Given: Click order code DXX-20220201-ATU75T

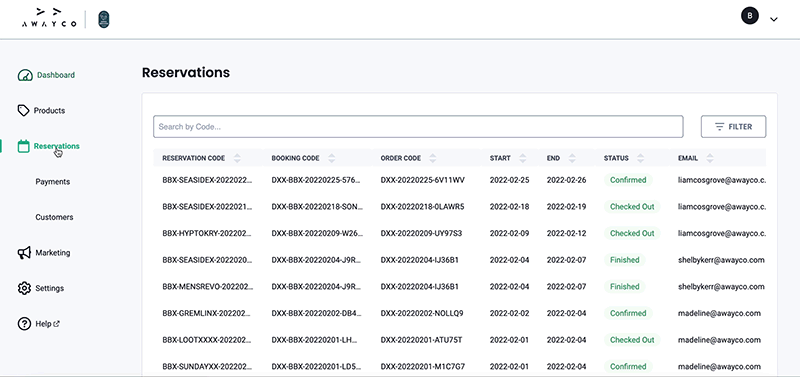Looking at the screenshot, I should pos(421,340).
